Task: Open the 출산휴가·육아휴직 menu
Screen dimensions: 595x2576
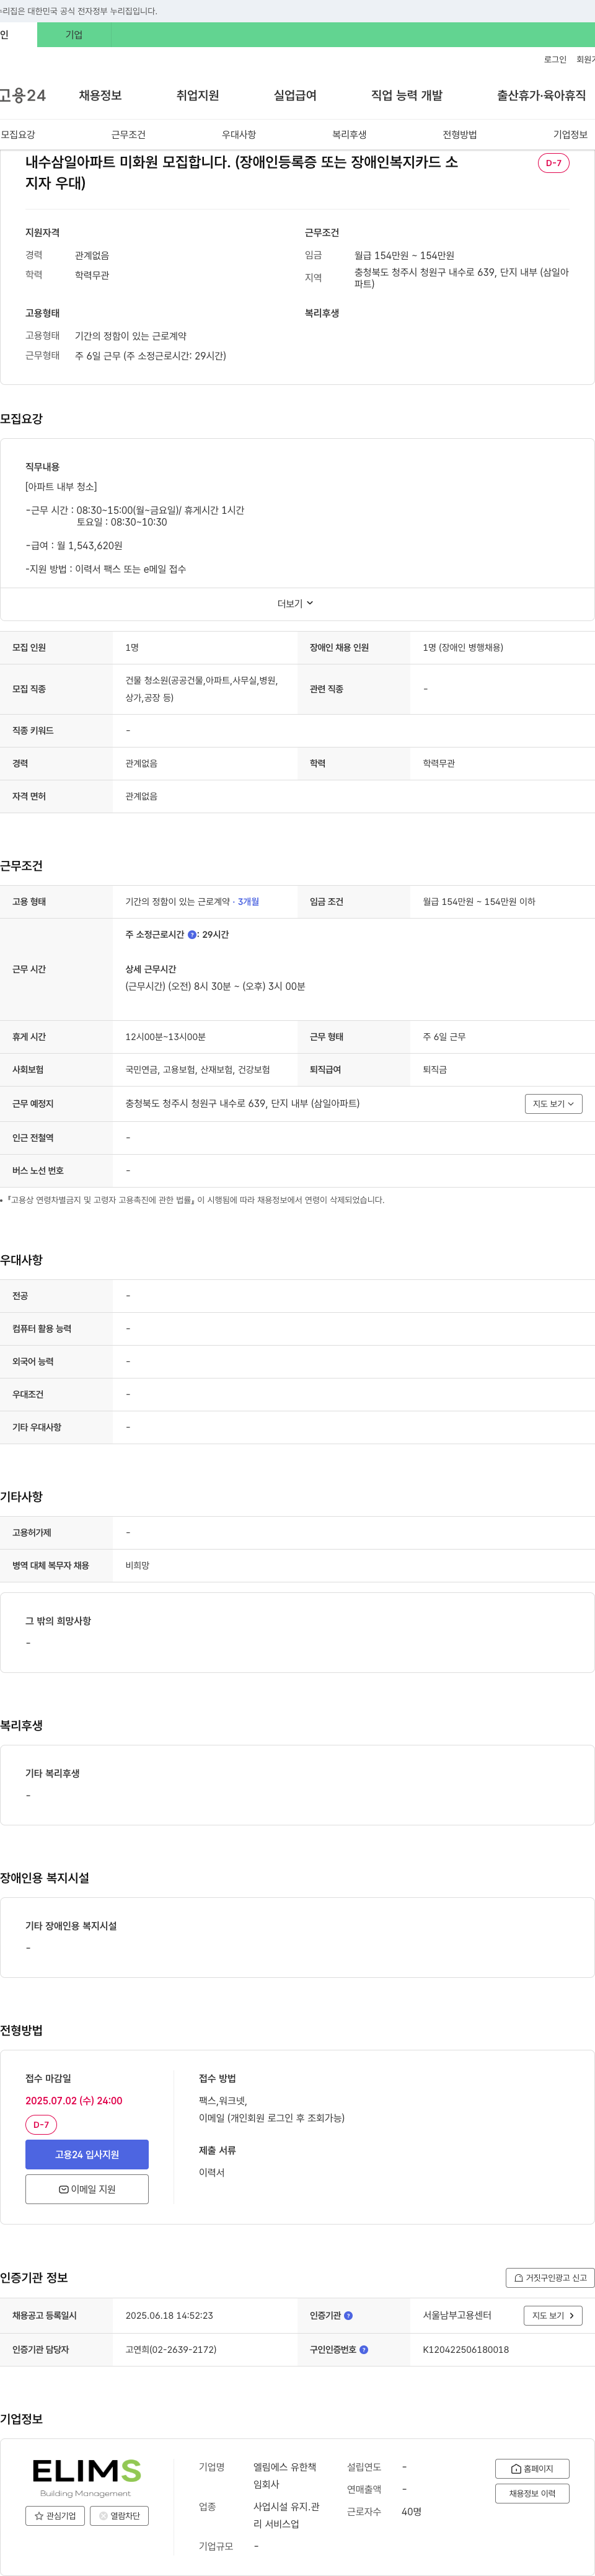Action: (541, 96)
